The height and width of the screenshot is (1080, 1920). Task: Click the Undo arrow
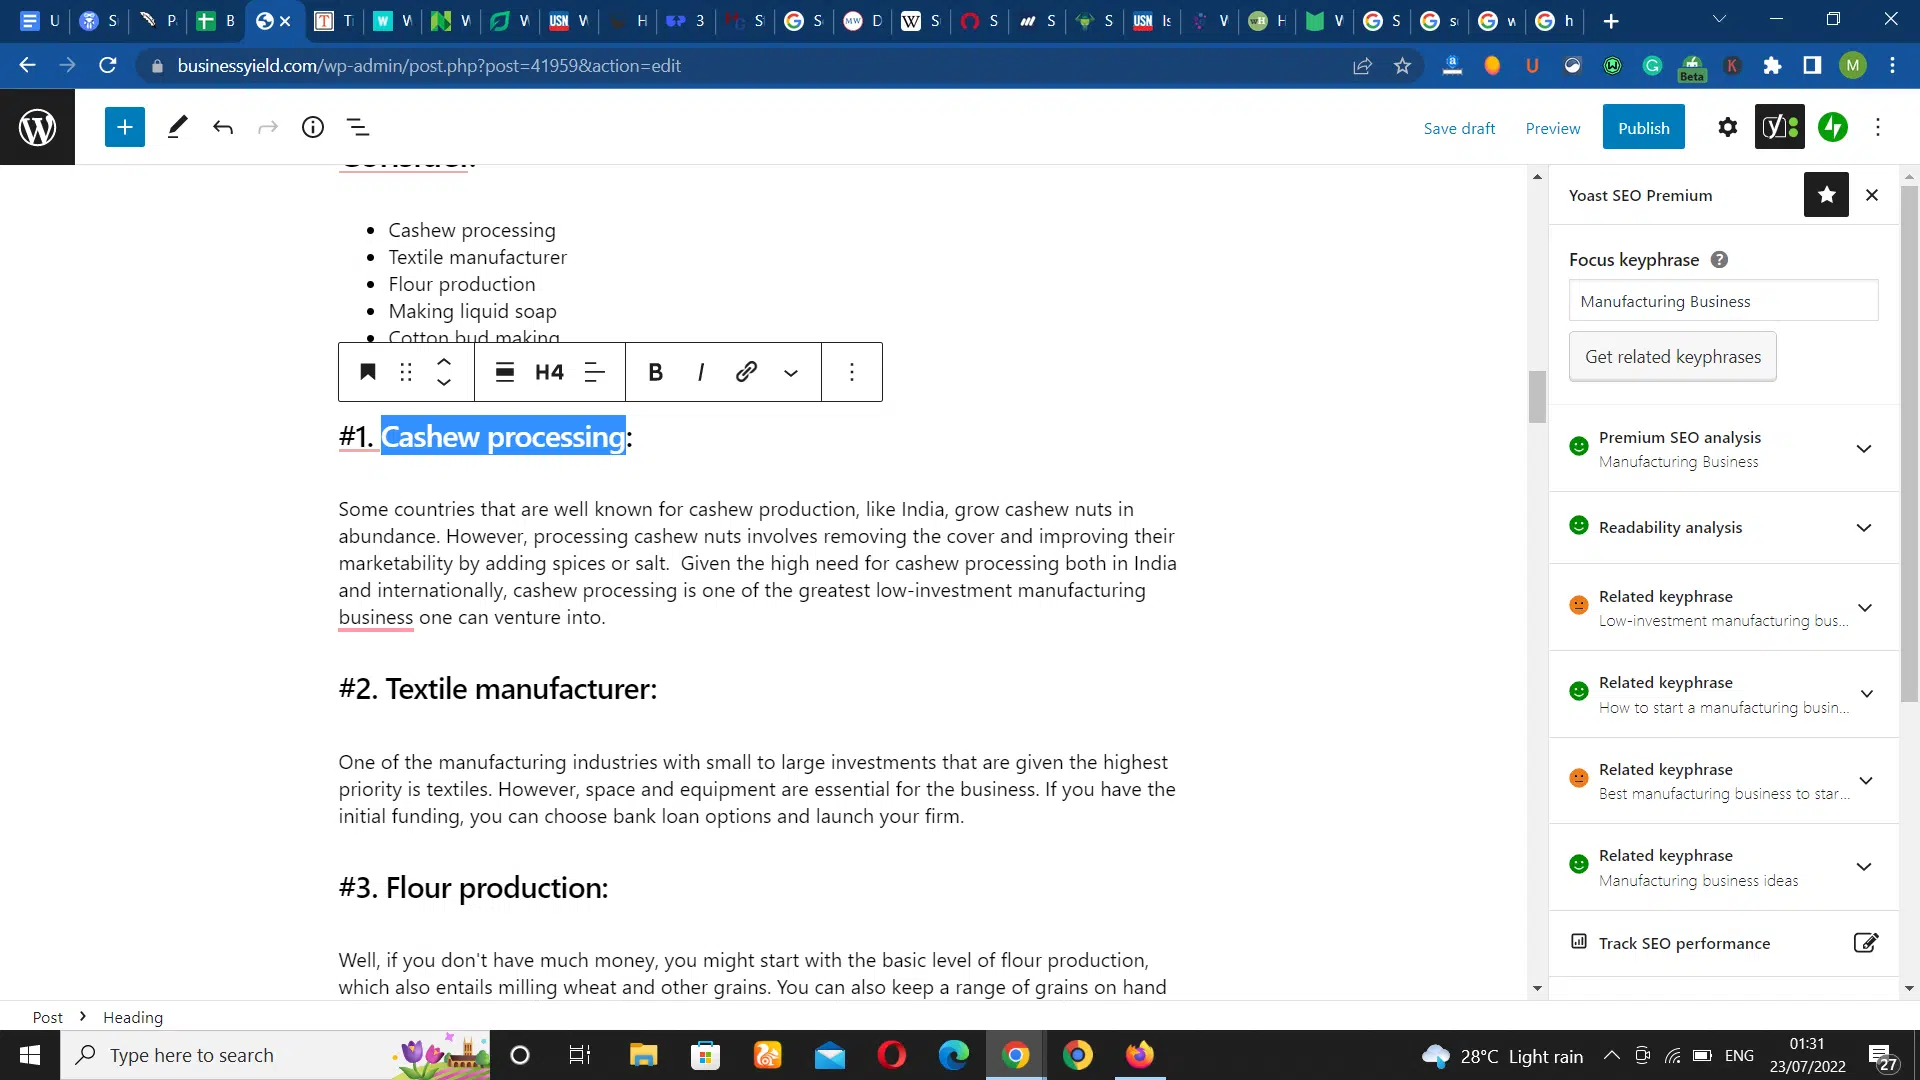[222, 127]
